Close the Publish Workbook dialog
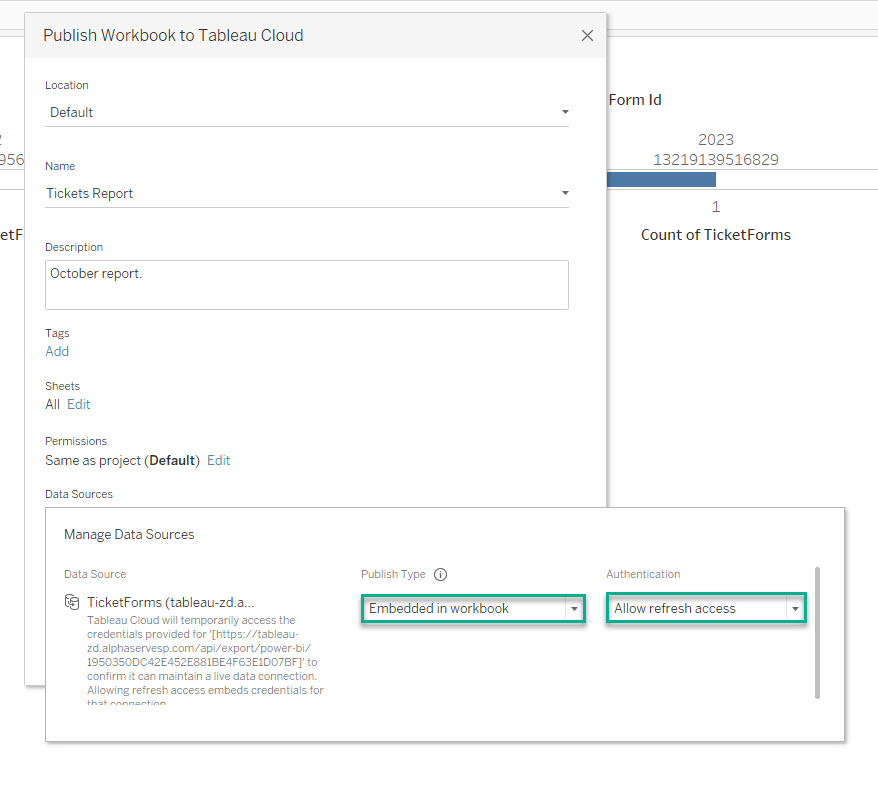878x785 pixels. coord(587,36)
